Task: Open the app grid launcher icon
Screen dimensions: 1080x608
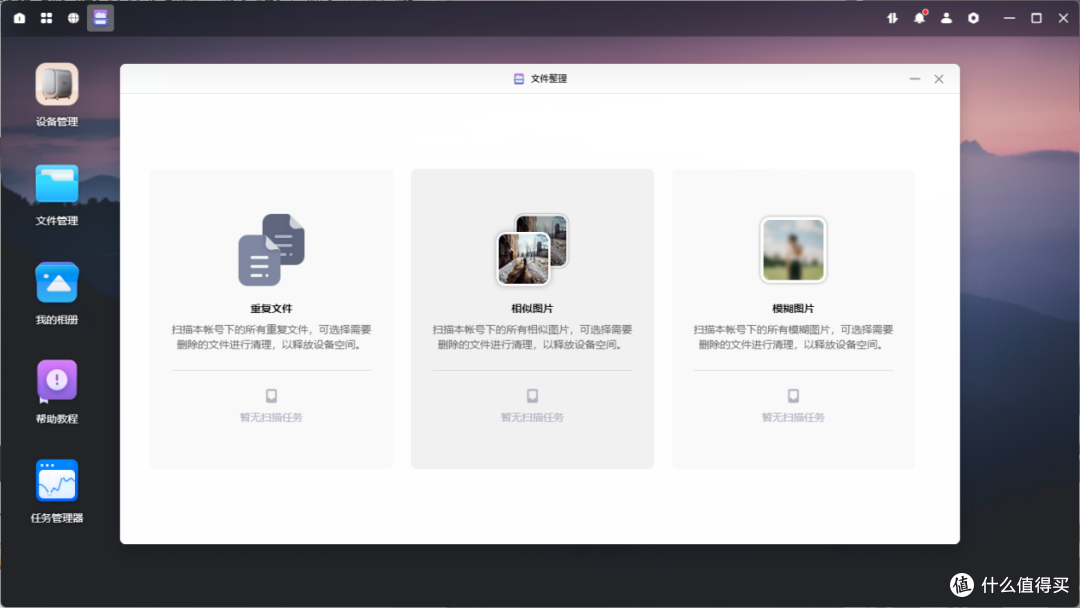Action: (46, 18)
